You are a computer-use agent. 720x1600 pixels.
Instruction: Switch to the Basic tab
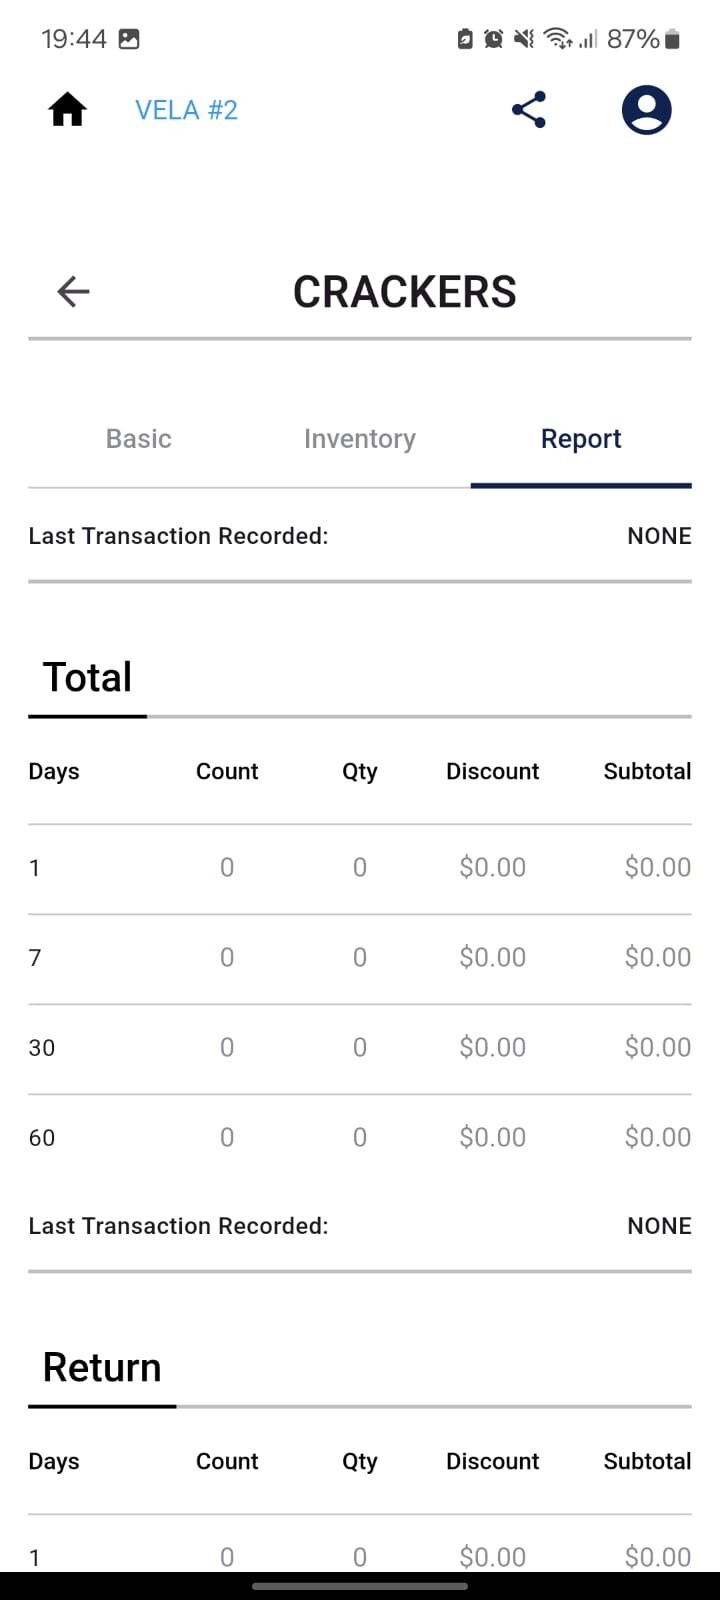(139, 439)
